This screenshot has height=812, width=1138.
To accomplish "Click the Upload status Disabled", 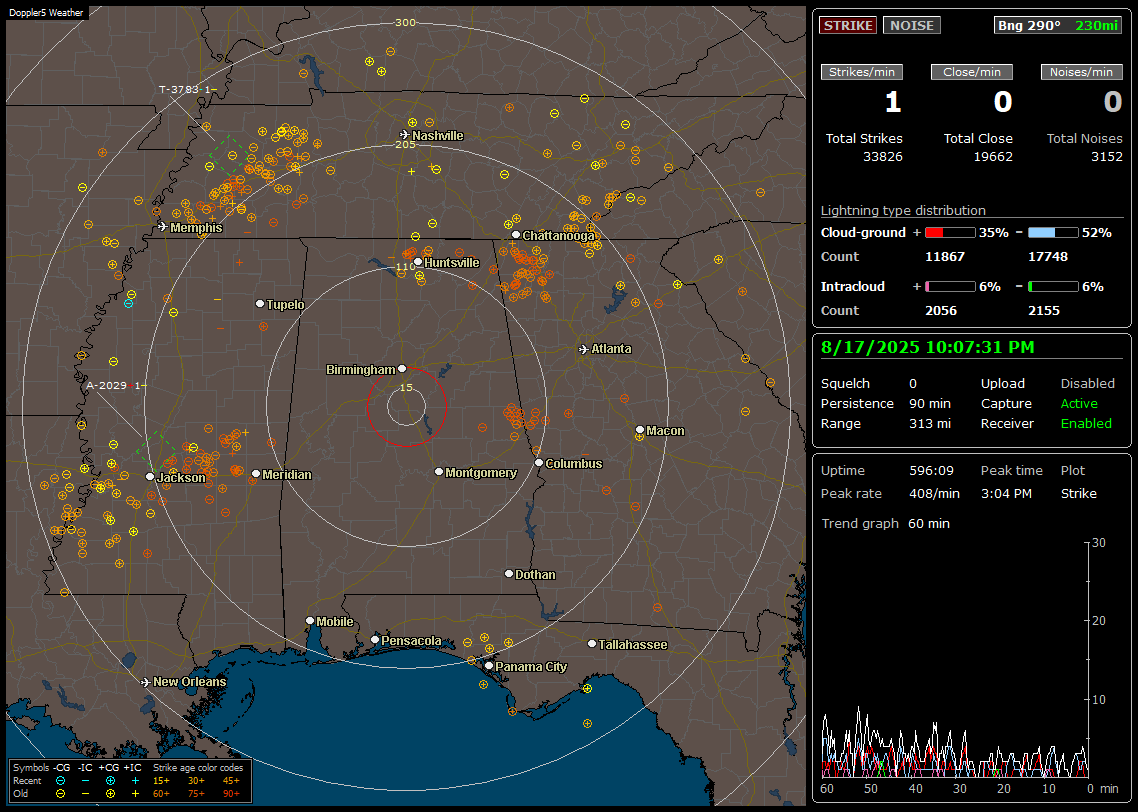I will (x=1087, y=384).
